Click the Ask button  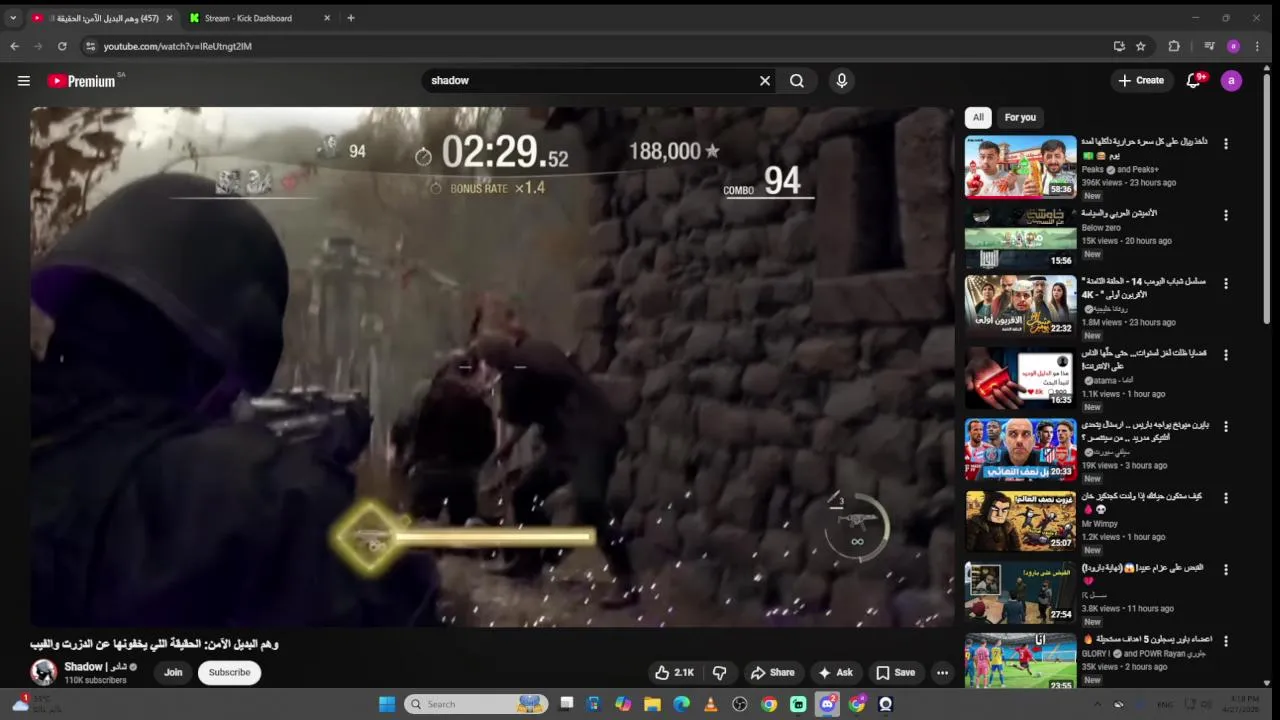[835, 673]
